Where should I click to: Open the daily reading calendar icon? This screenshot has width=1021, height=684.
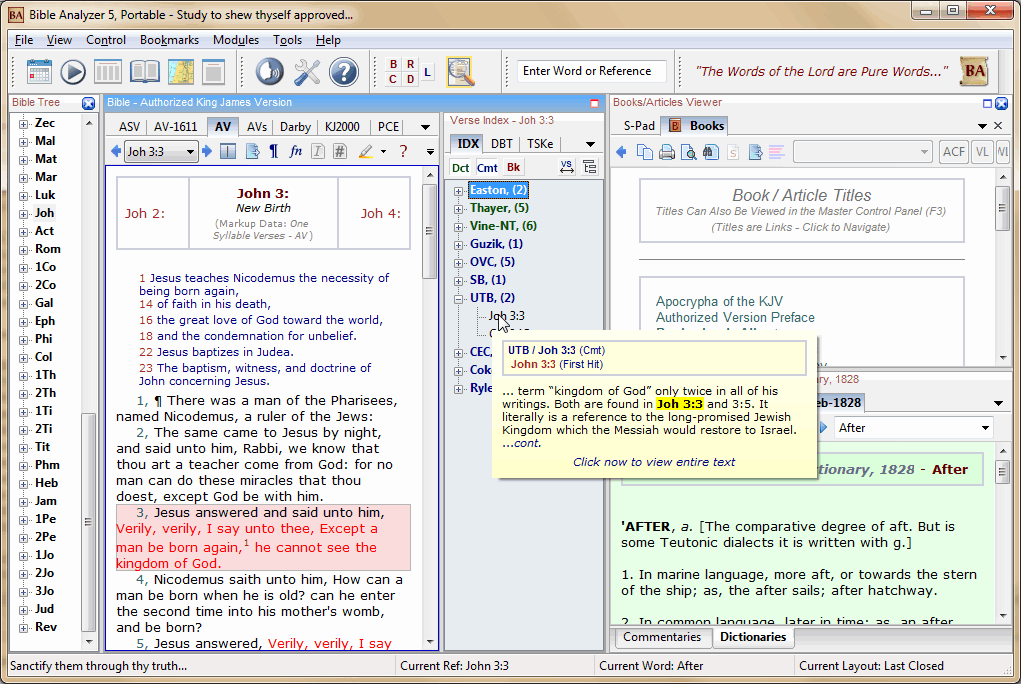click(39, 72)
